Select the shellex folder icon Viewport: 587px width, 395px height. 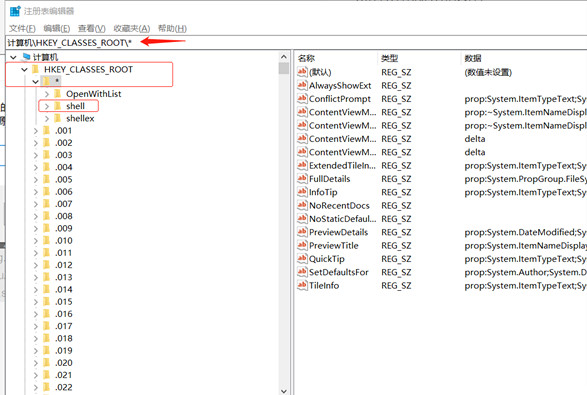pyautogui.click(x=58, y=118)
